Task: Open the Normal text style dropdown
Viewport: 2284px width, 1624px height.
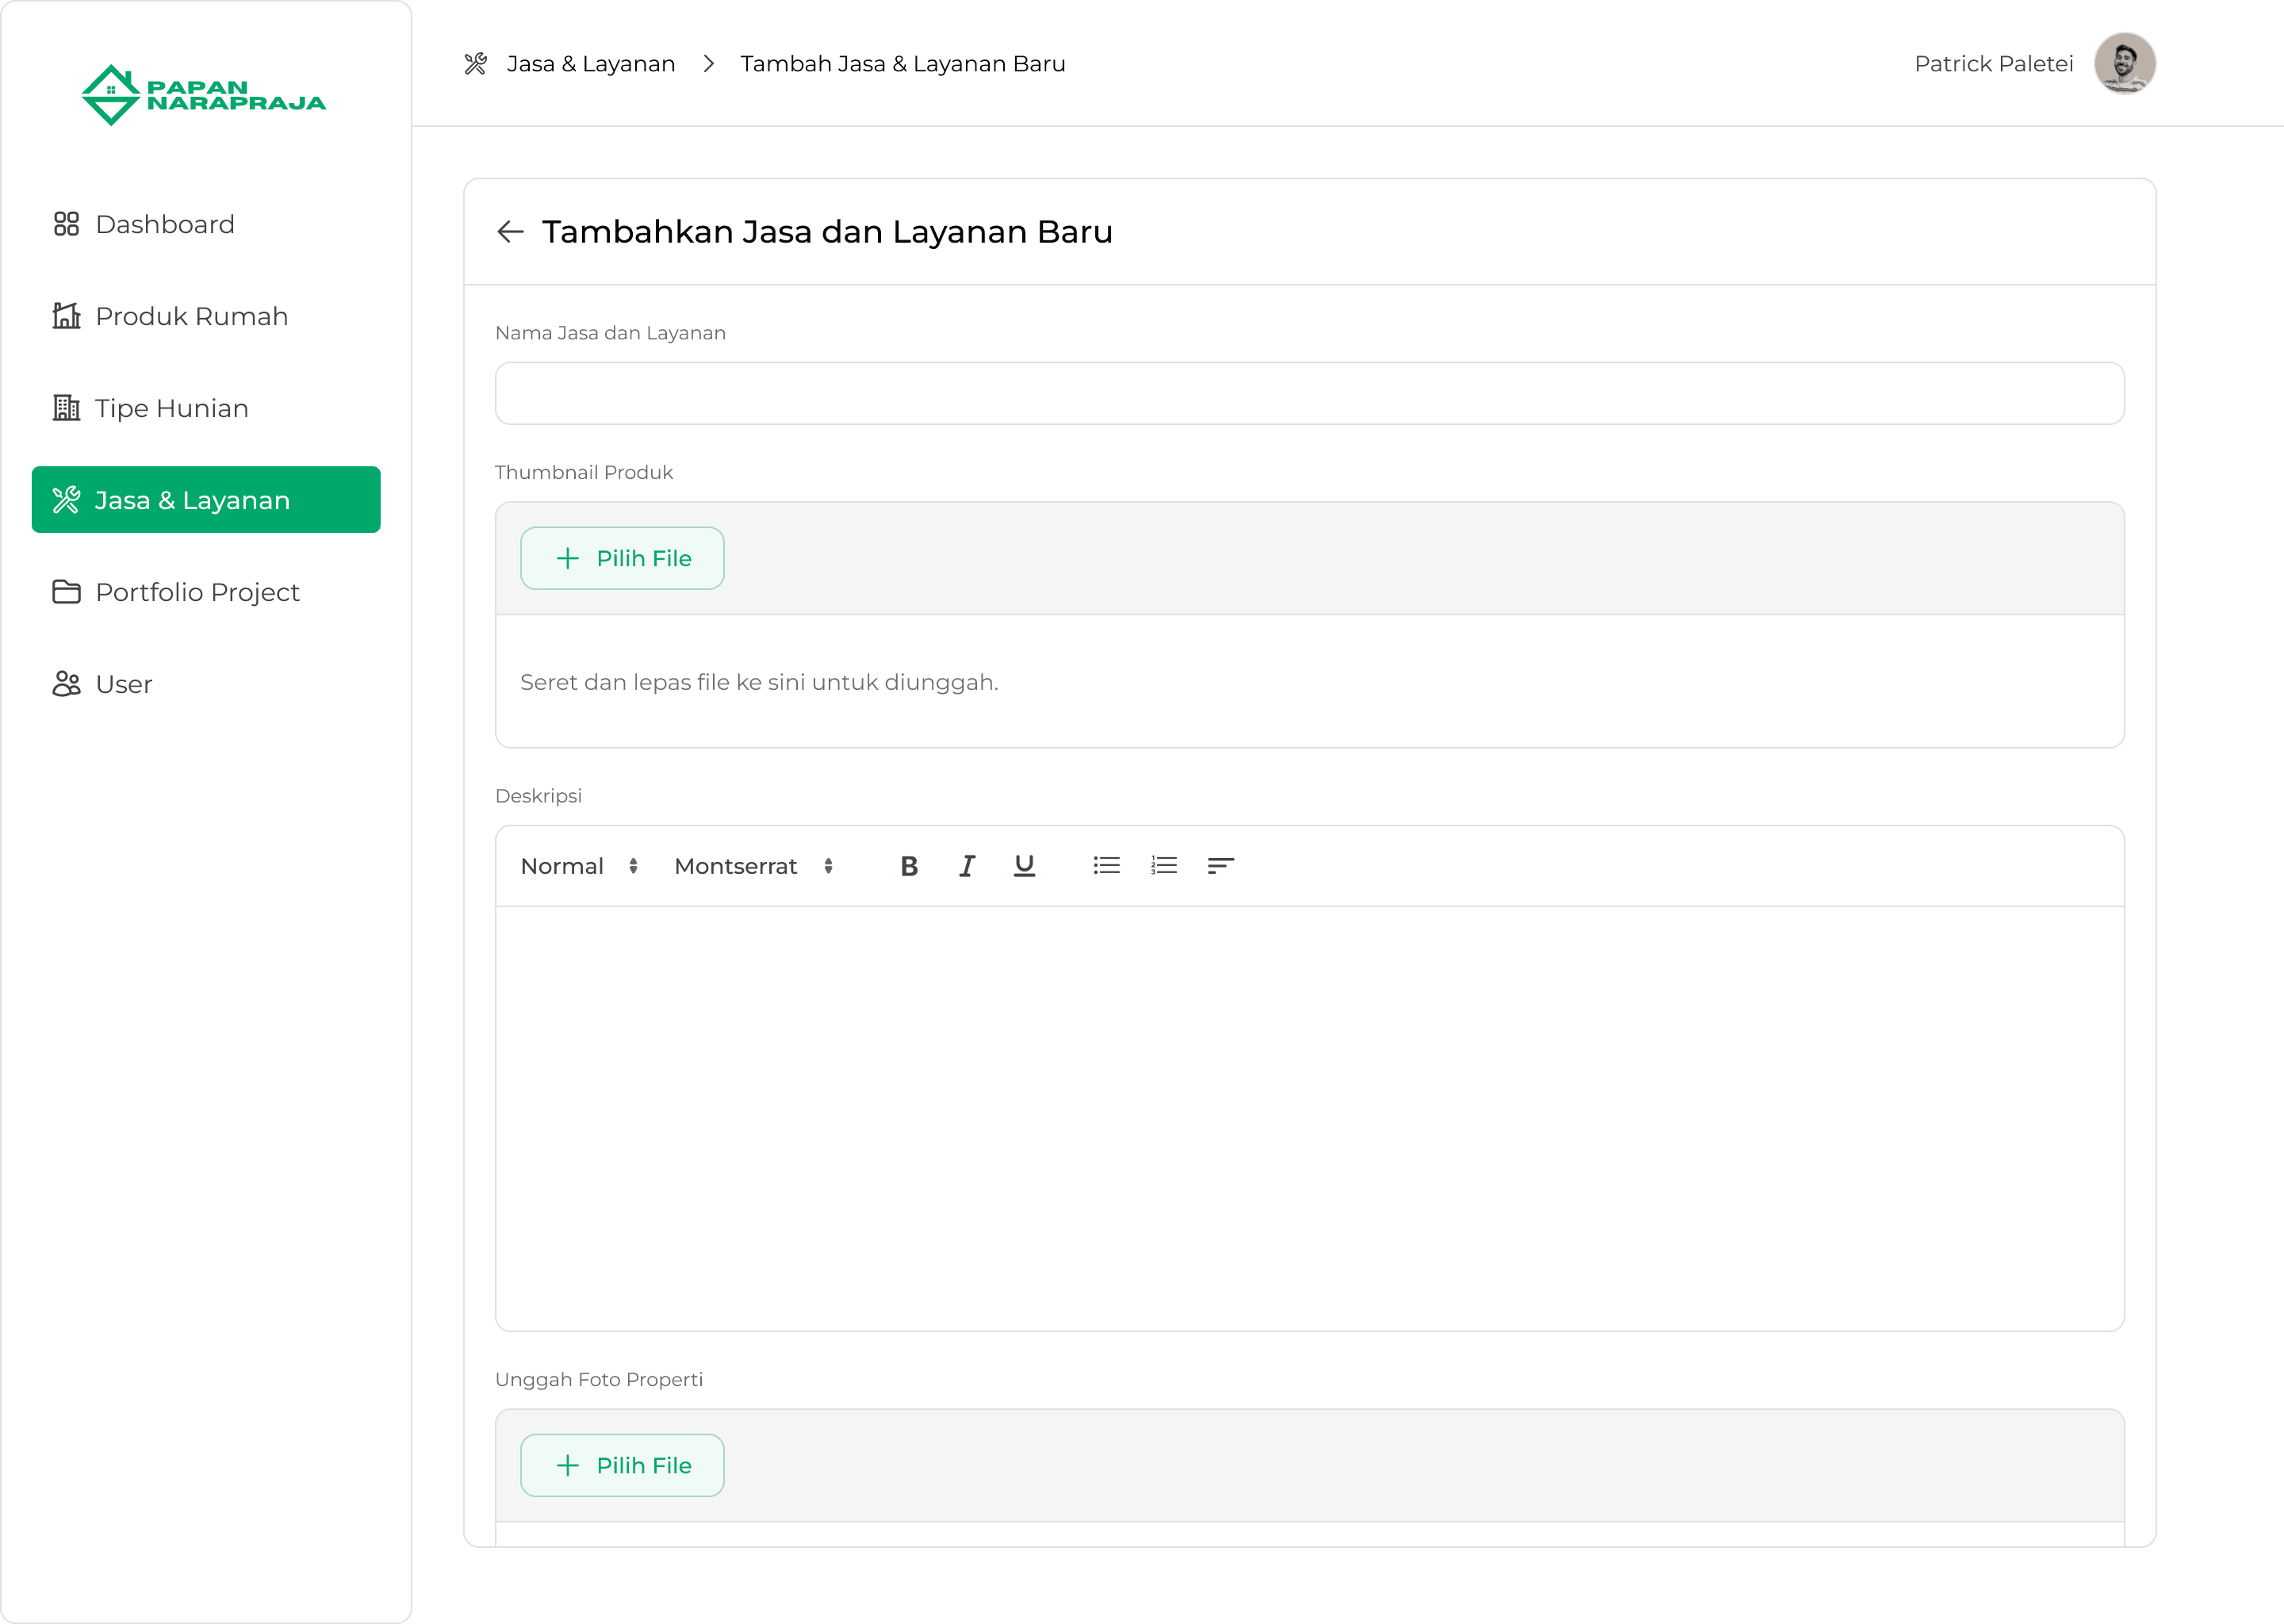Action: click(579, 866)
